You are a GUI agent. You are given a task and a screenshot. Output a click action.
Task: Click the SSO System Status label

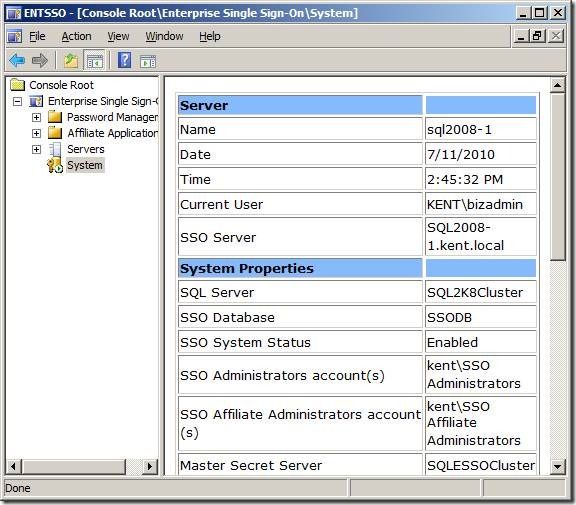coord(245,342)
